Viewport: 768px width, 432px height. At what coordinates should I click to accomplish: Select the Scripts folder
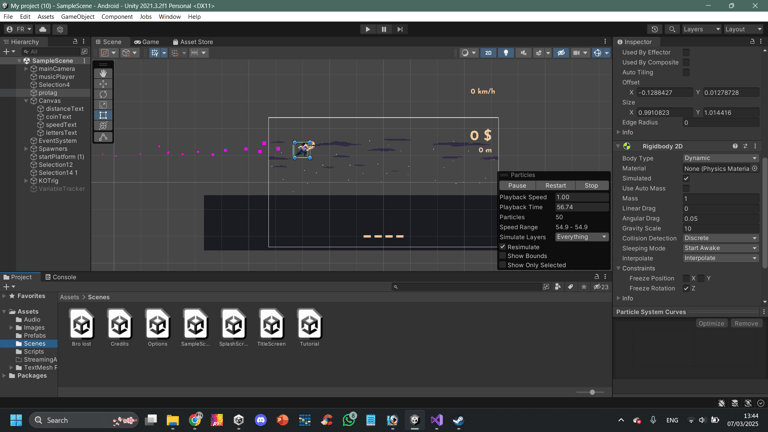coord(34,352)
